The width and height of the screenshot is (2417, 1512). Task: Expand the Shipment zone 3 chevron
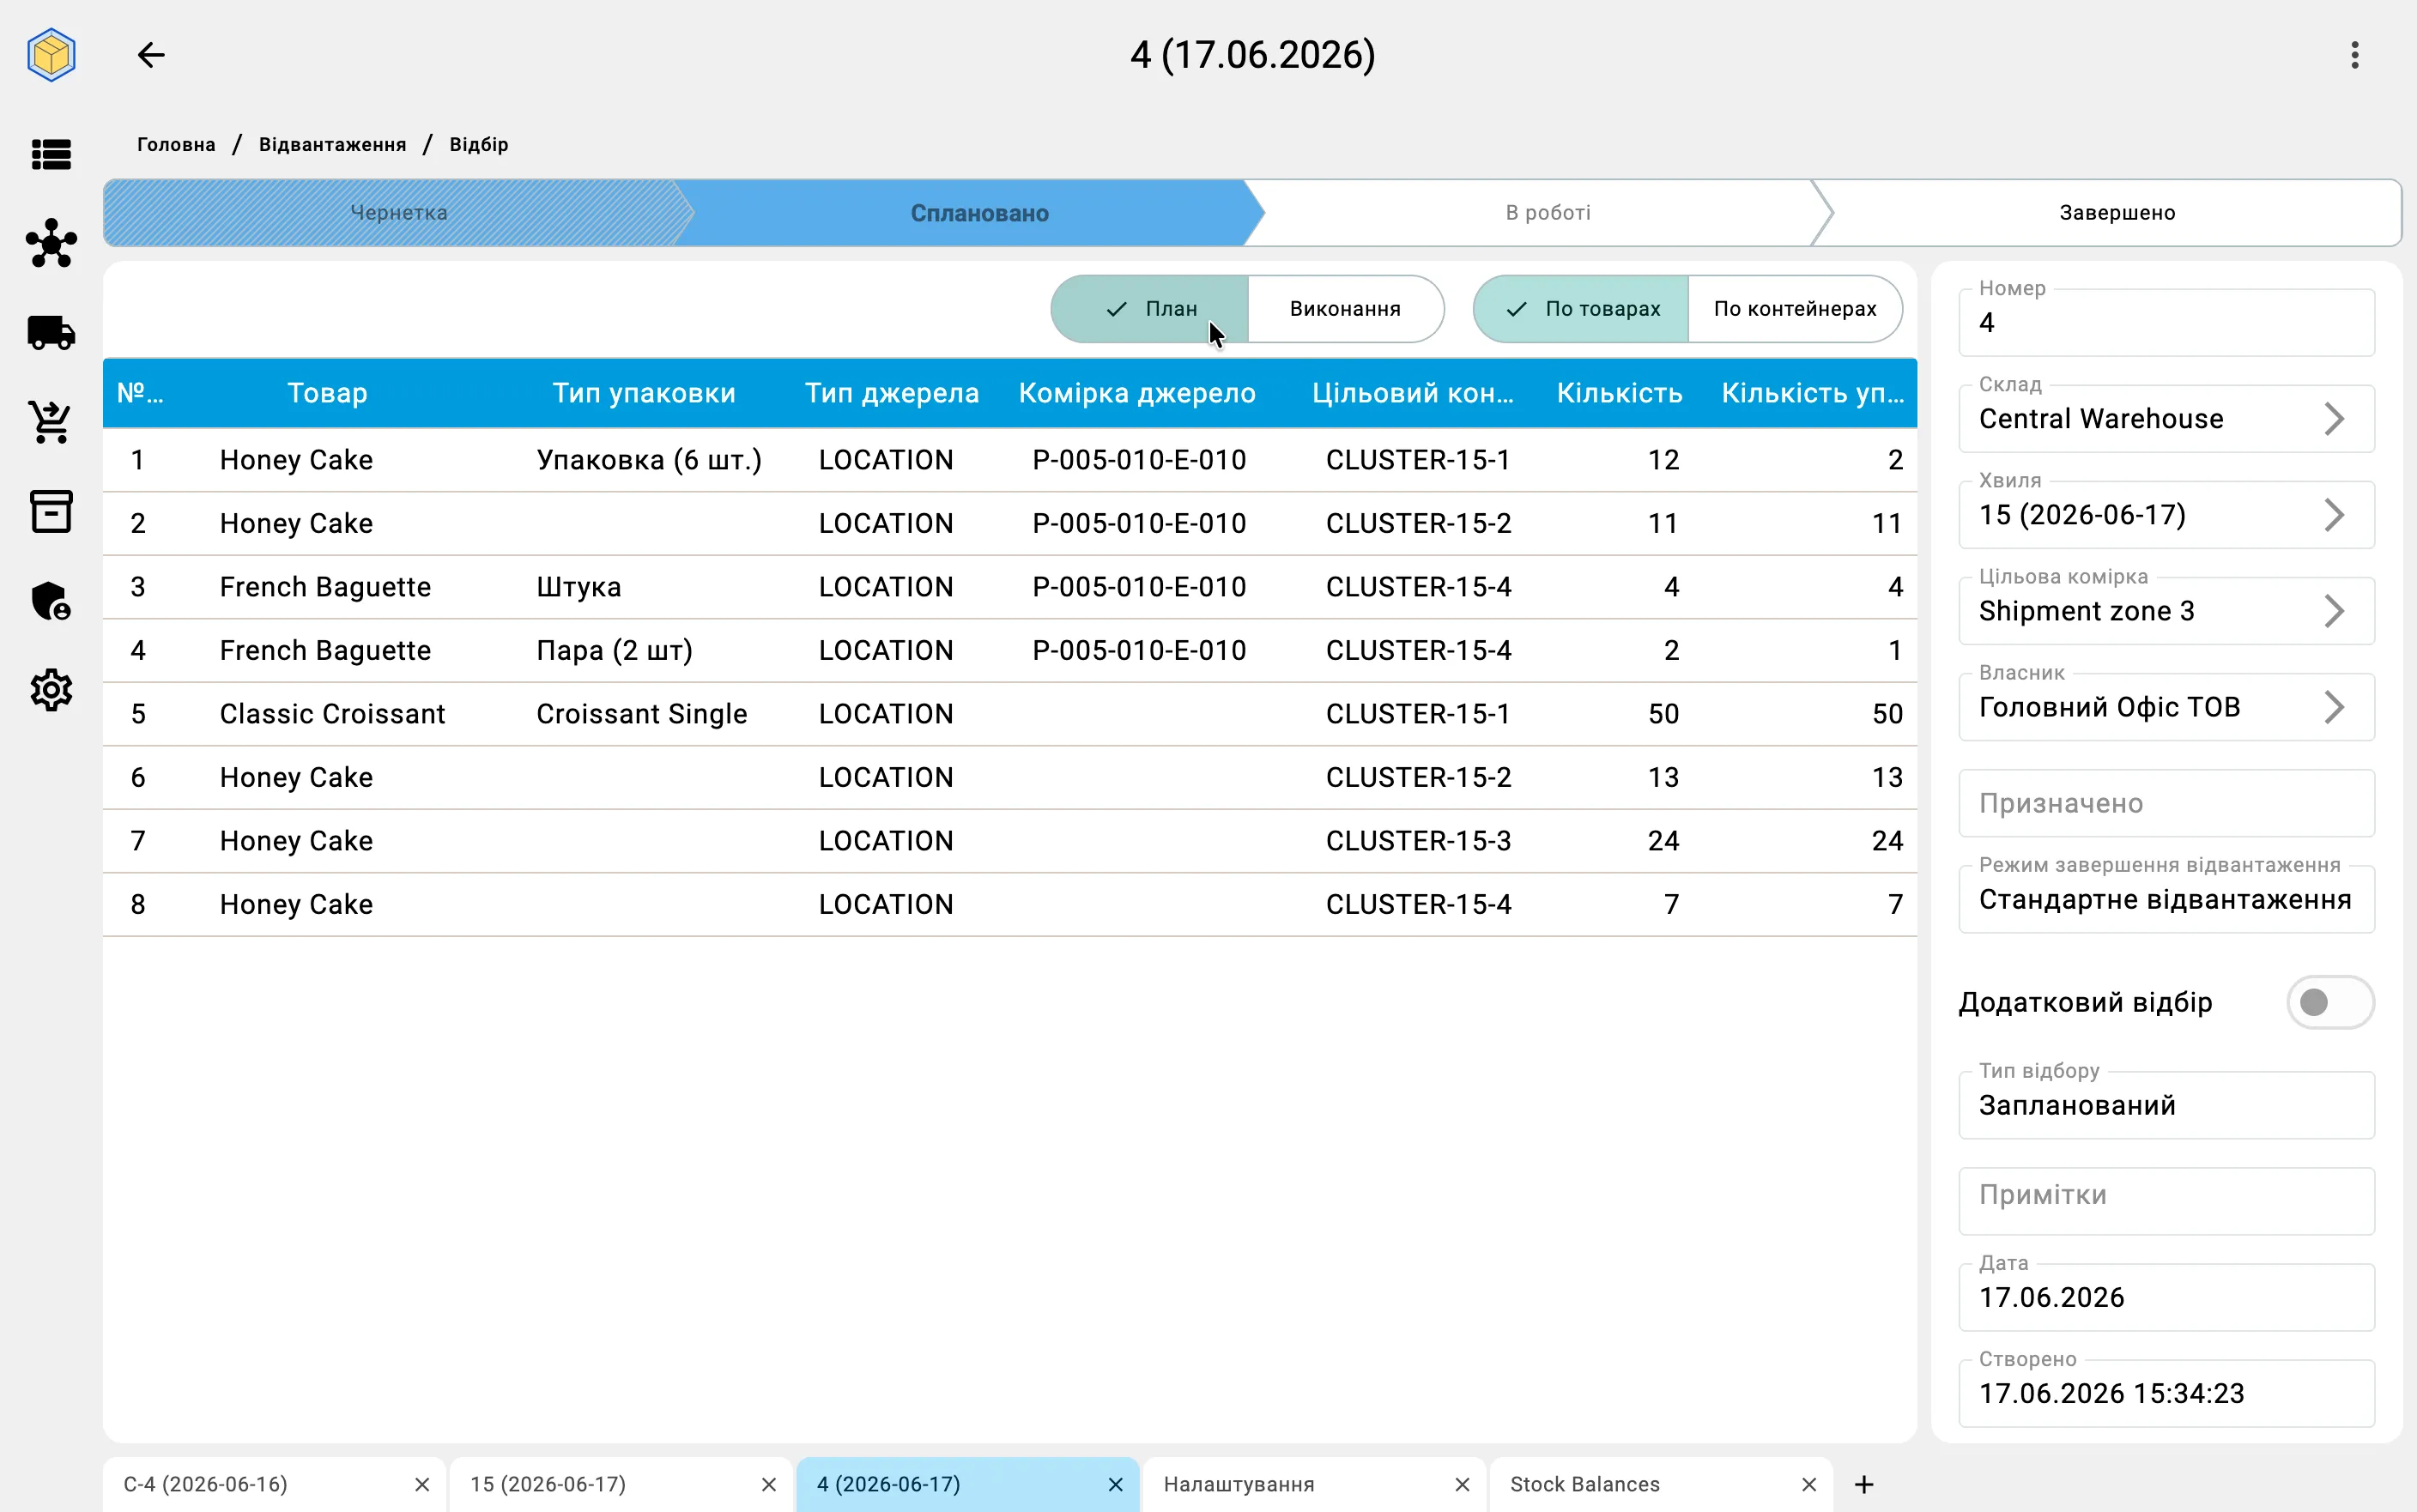pos(2334,611)
